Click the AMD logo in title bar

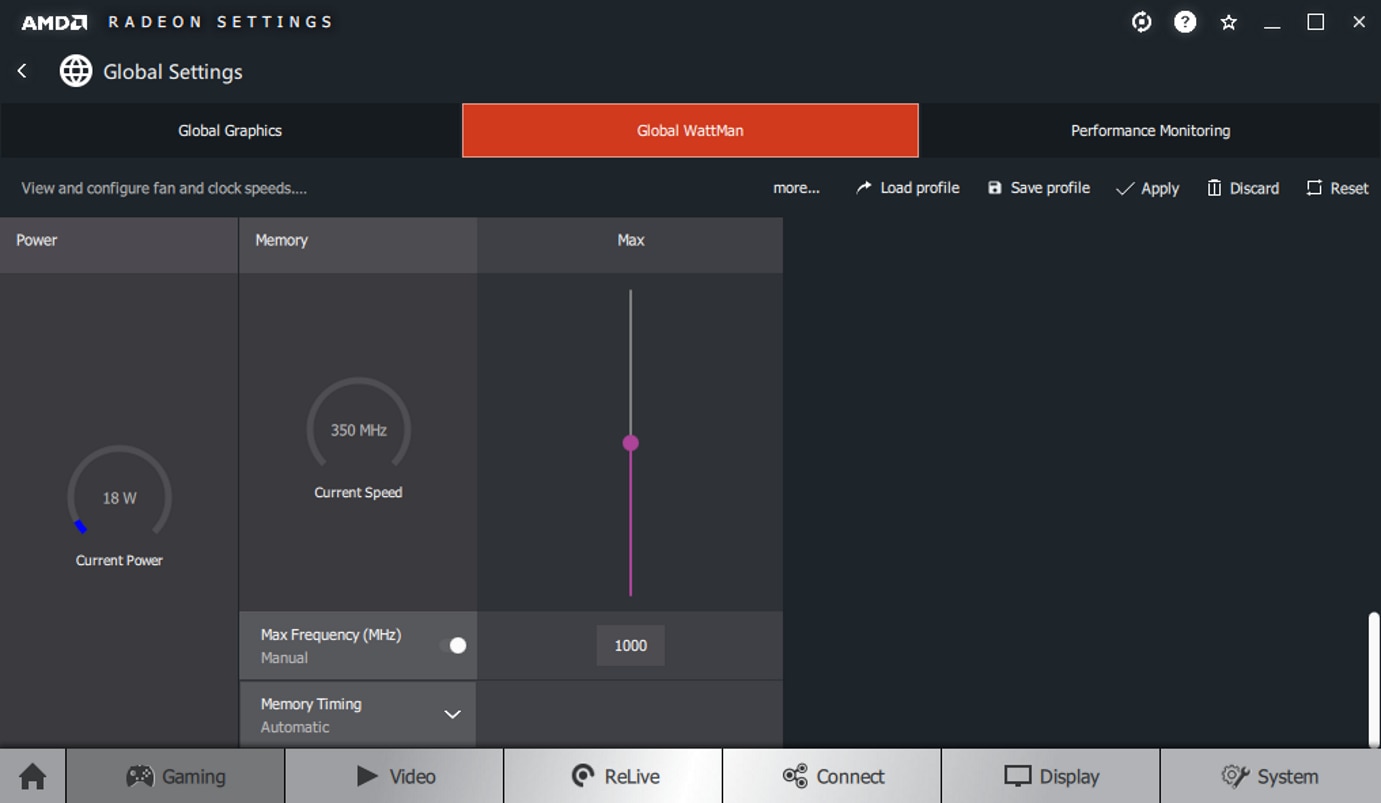pos(54,22)
